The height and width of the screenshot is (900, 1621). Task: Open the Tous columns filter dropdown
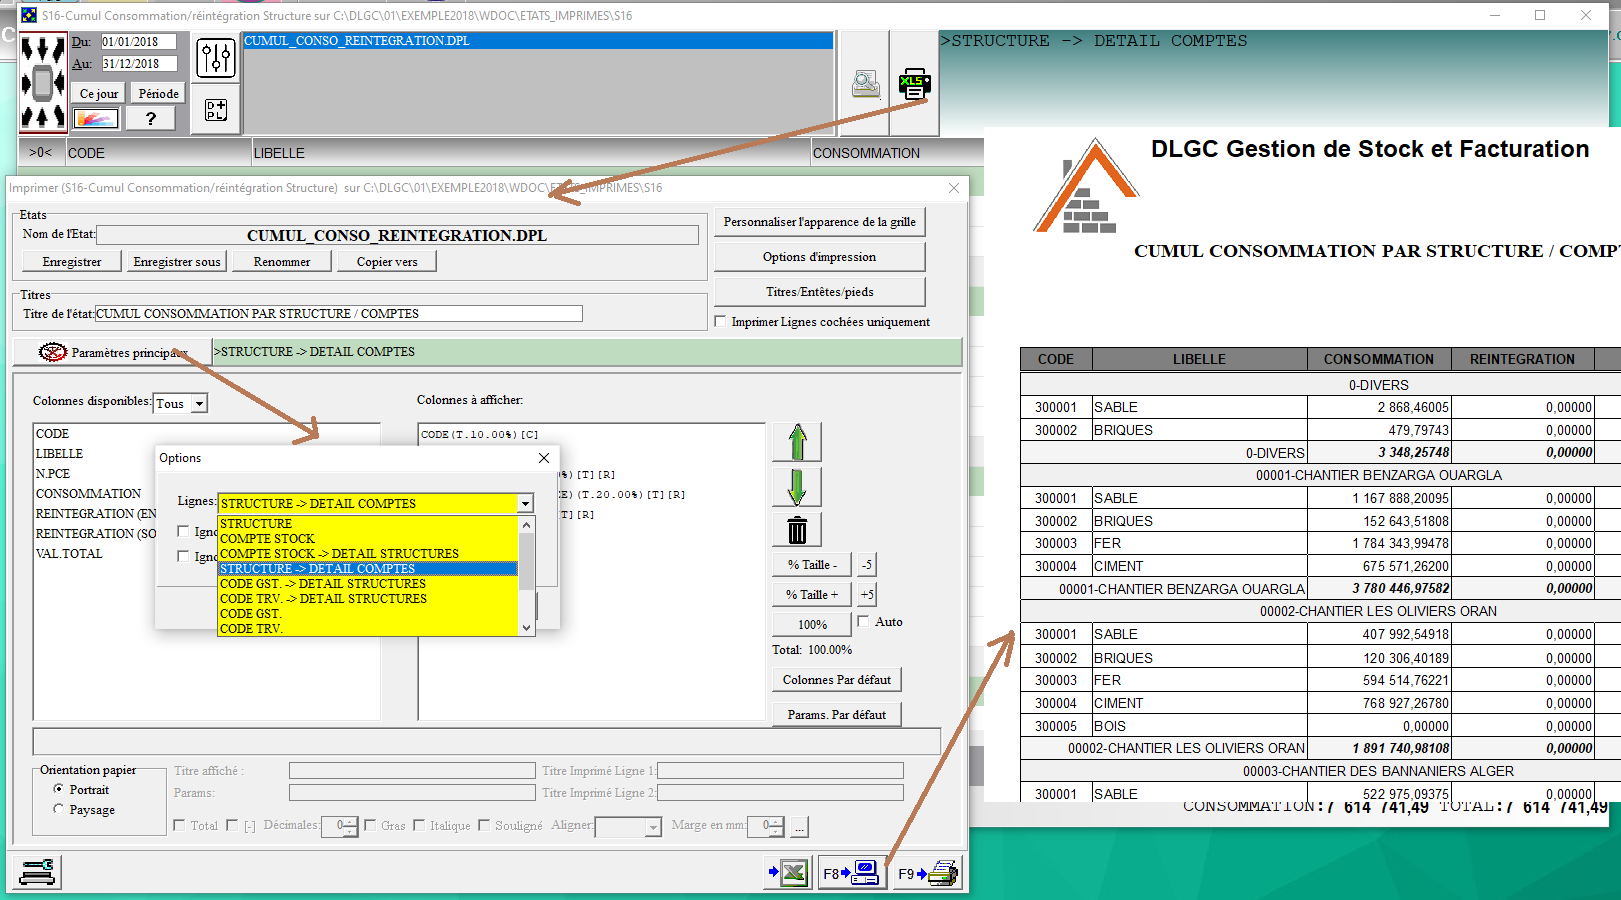(x=199, y=404)
